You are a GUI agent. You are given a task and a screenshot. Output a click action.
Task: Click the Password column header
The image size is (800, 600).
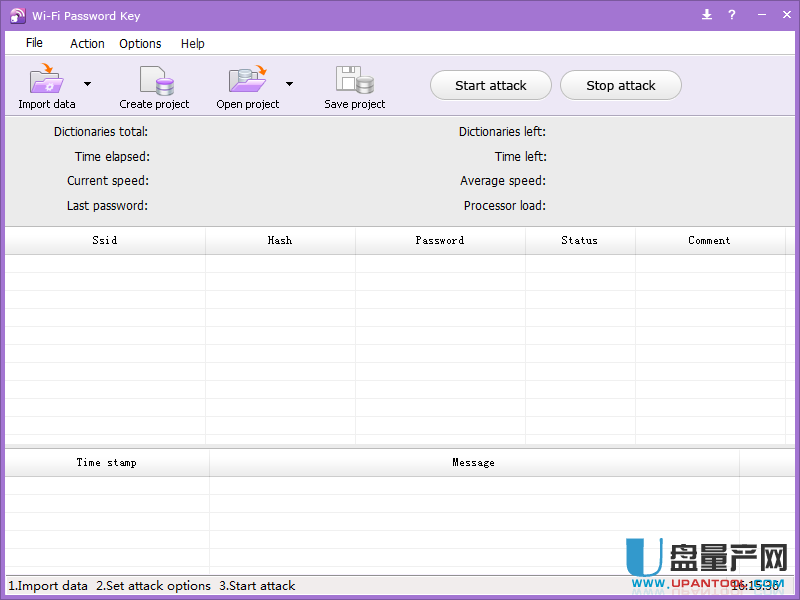coord(440,240)
